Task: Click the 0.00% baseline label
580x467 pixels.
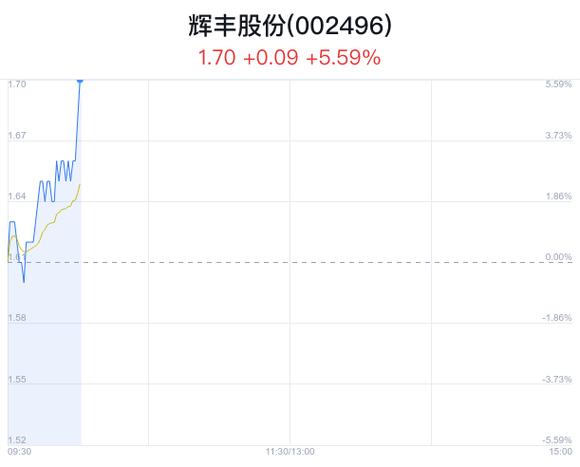Action: coord(559,257)
